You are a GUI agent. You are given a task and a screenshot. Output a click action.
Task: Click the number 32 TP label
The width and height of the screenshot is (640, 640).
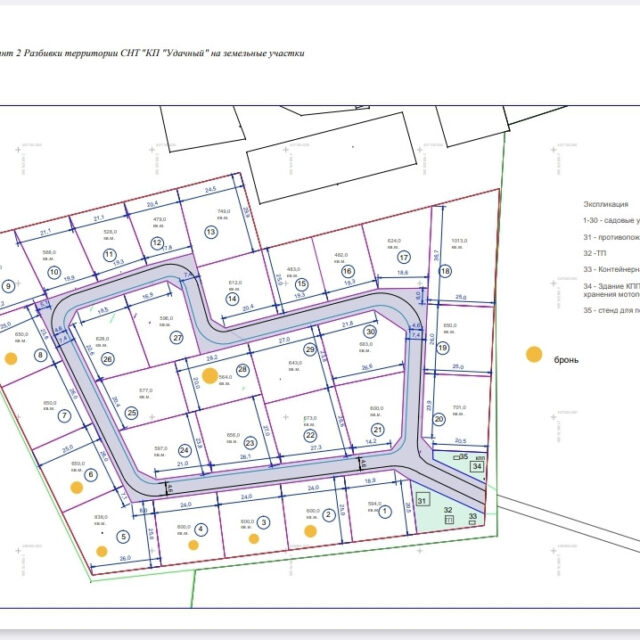point(448,510)
